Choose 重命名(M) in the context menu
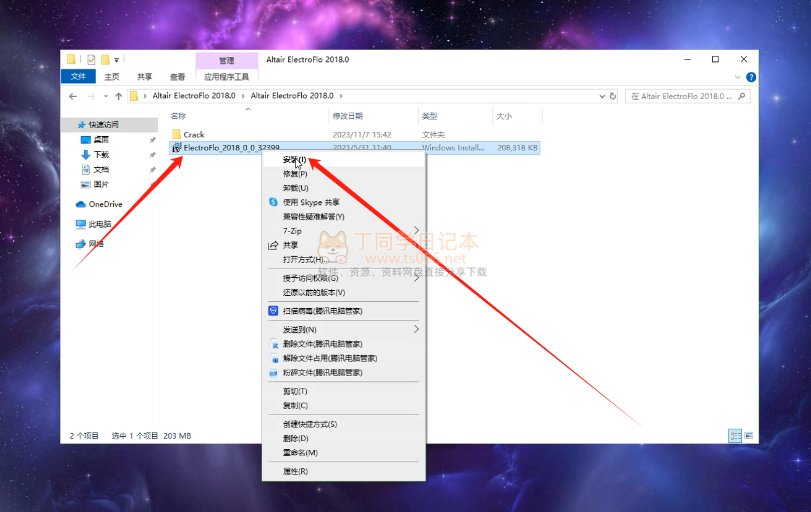 pos(344,453)
